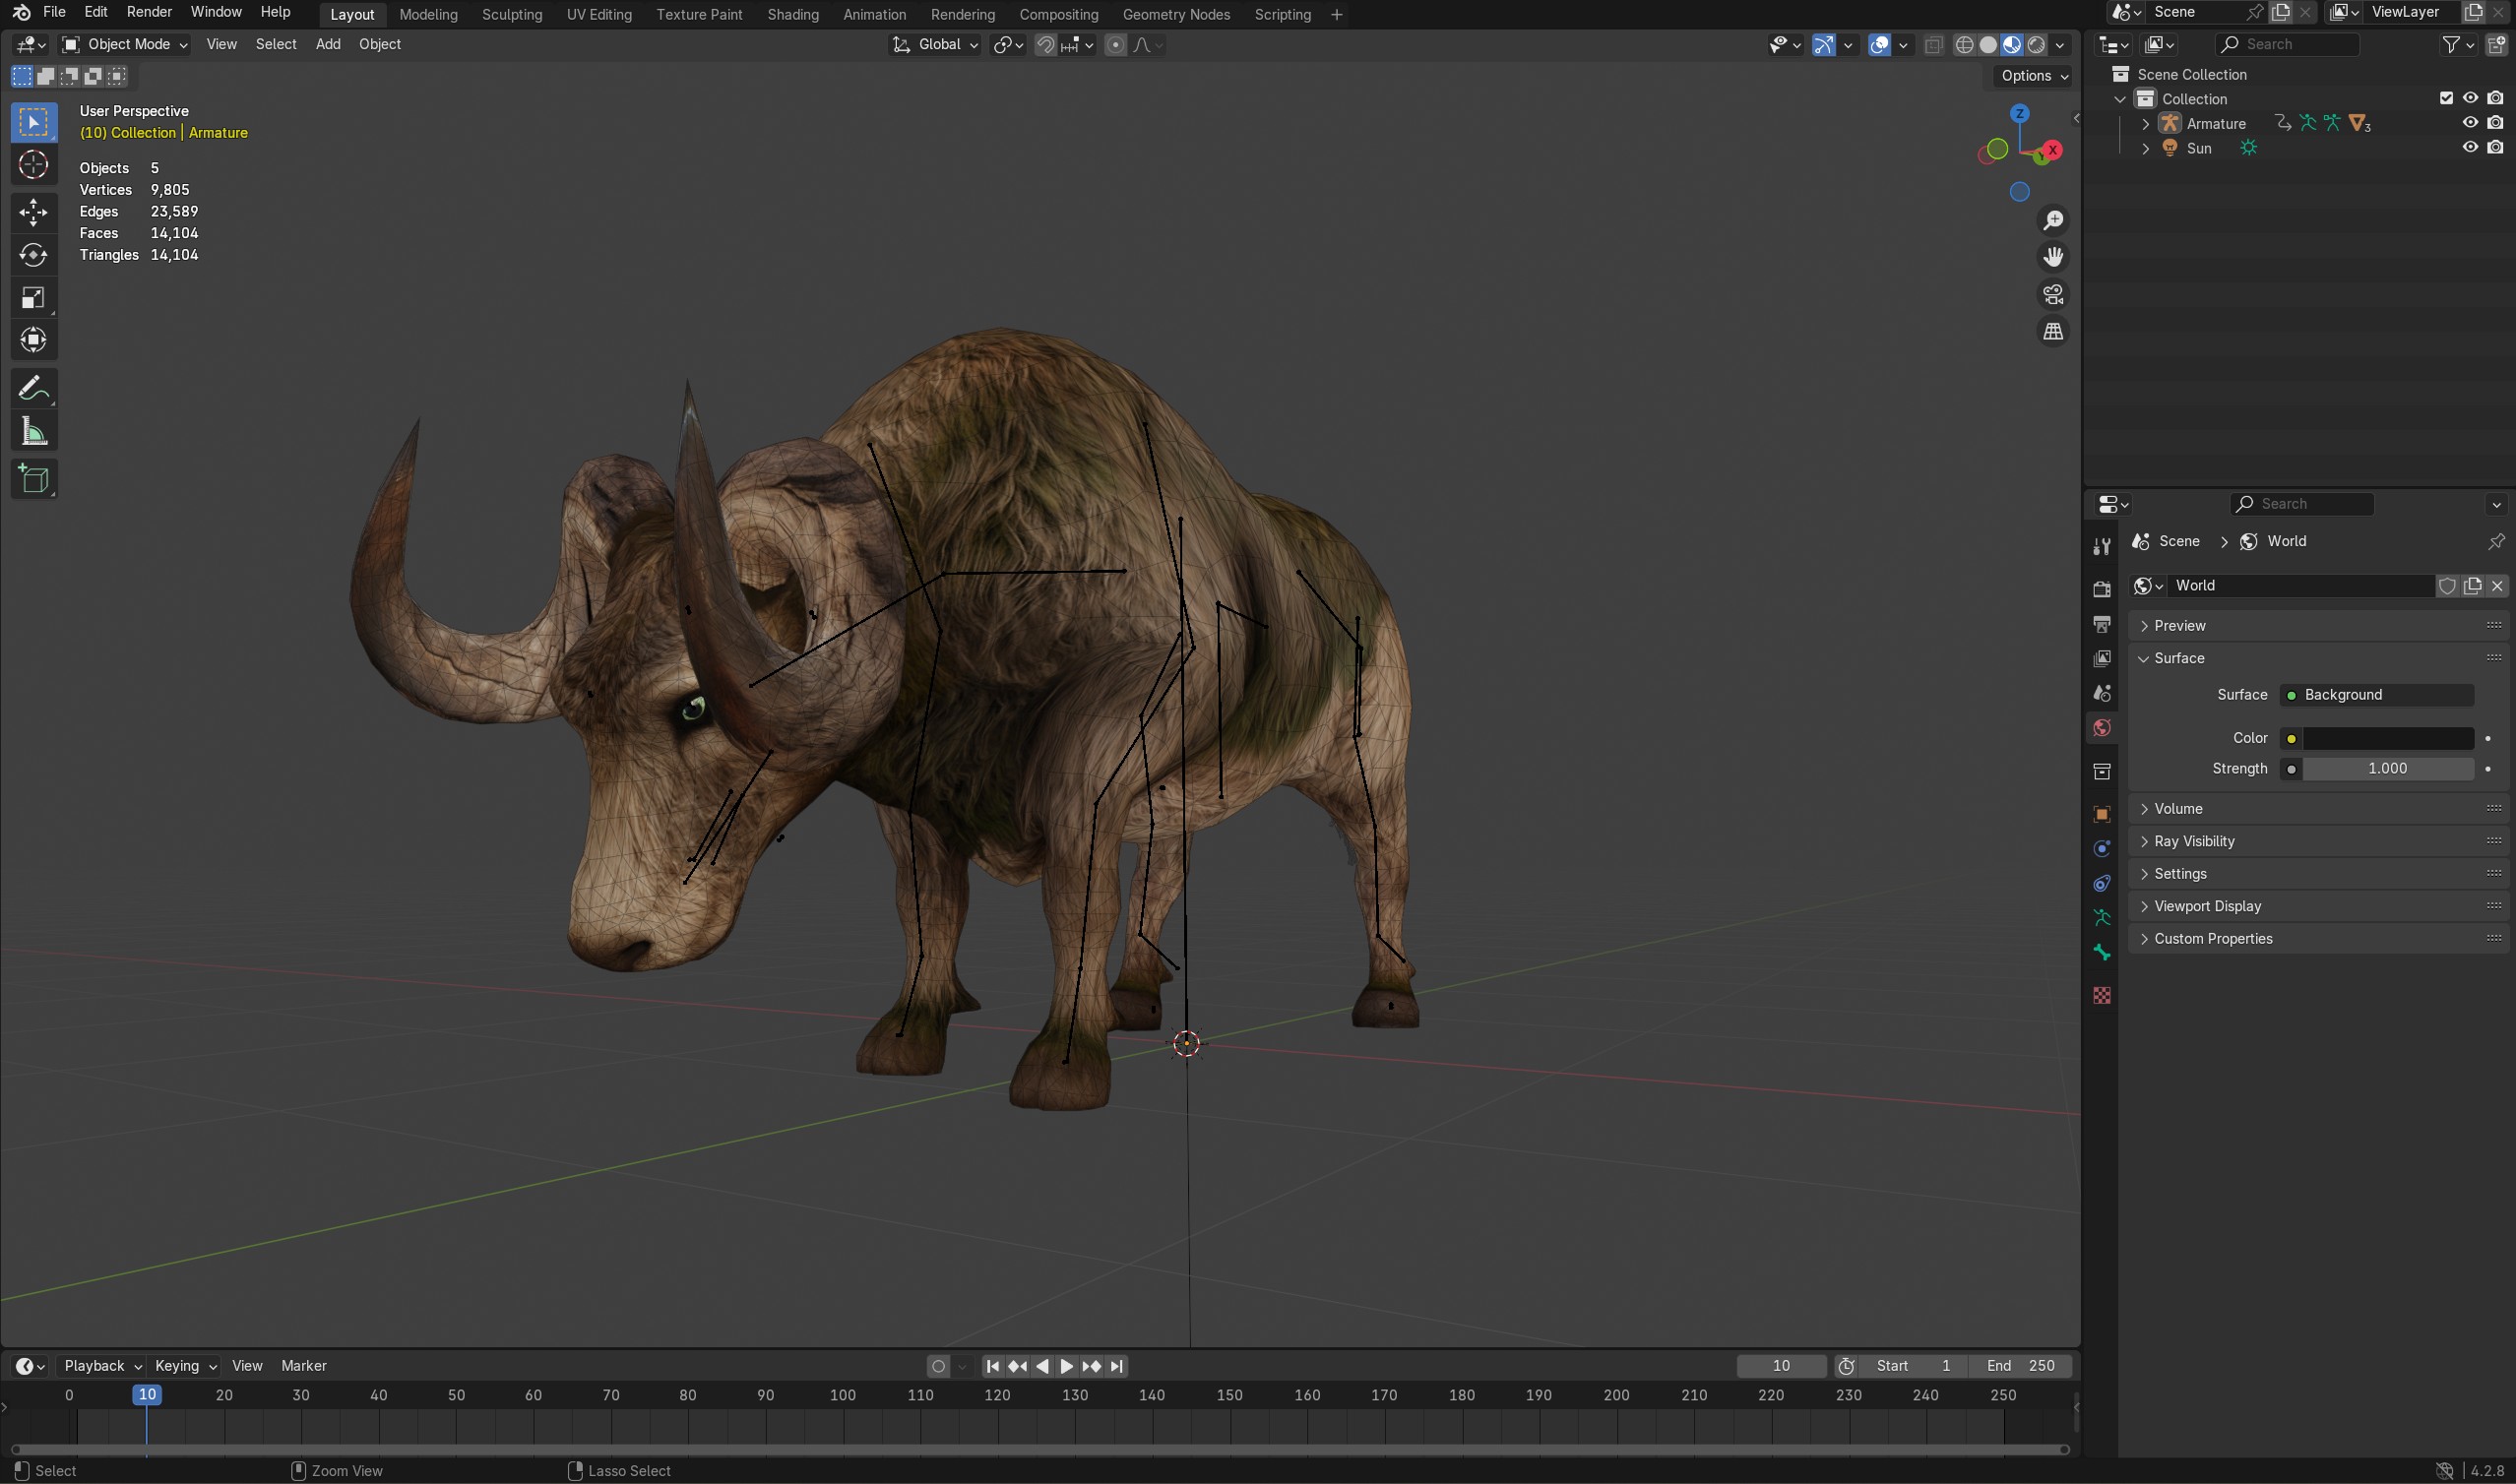Screen dimensions: 2516x1484
Task: Click the End frame field
Action: [2020, 1366]
